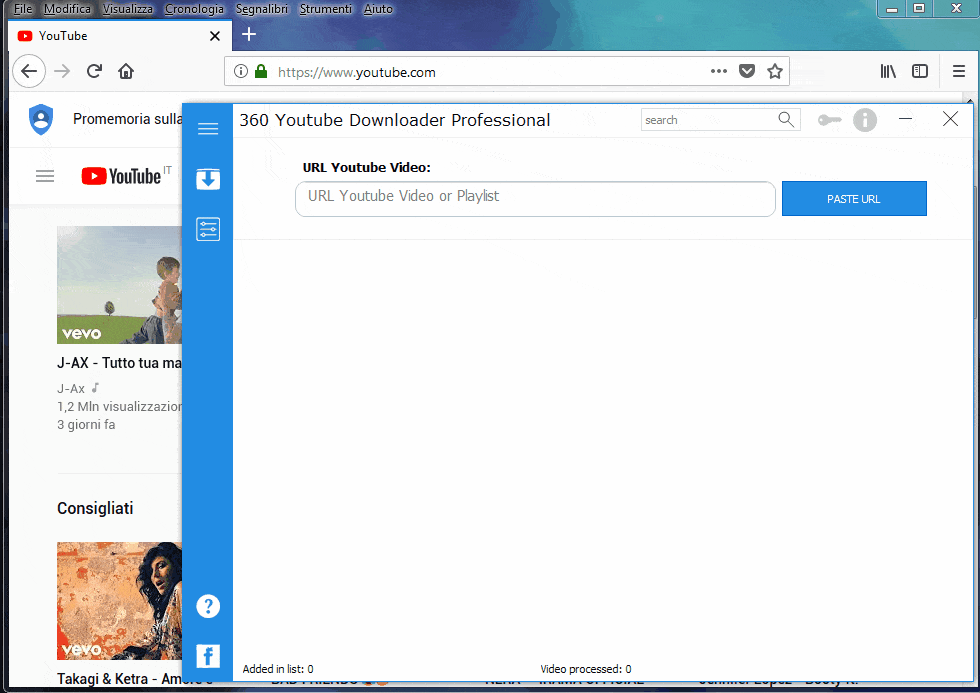Click the Video processed: 0 status
Viewport: 980px width, 693px height.
586,669
